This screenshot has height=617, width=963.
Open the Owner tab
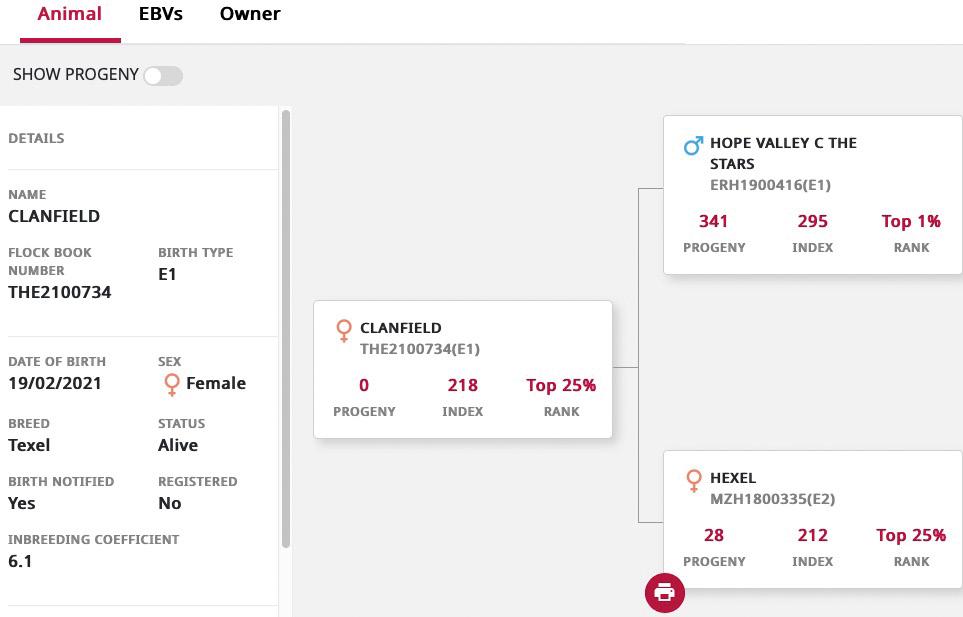[x=250, y=14]
